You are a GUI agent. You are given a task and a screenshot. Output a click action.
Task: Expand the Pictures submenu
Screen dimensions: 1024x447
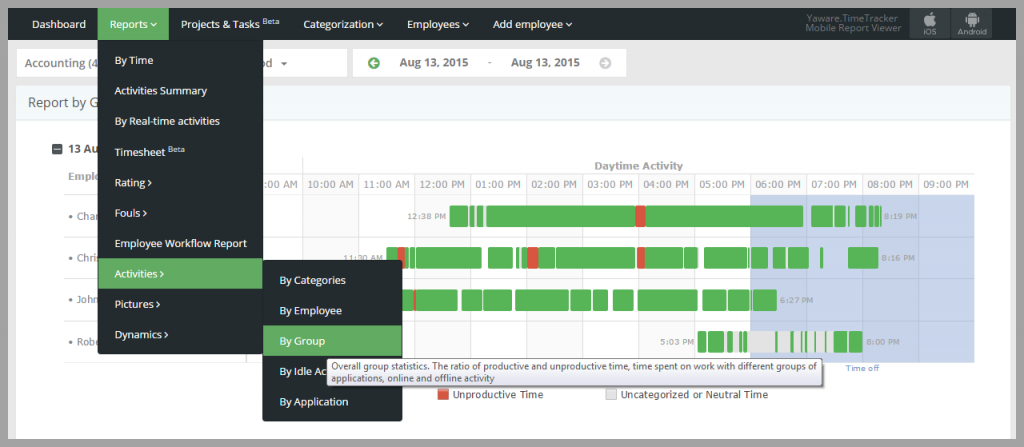coord(180,304)
